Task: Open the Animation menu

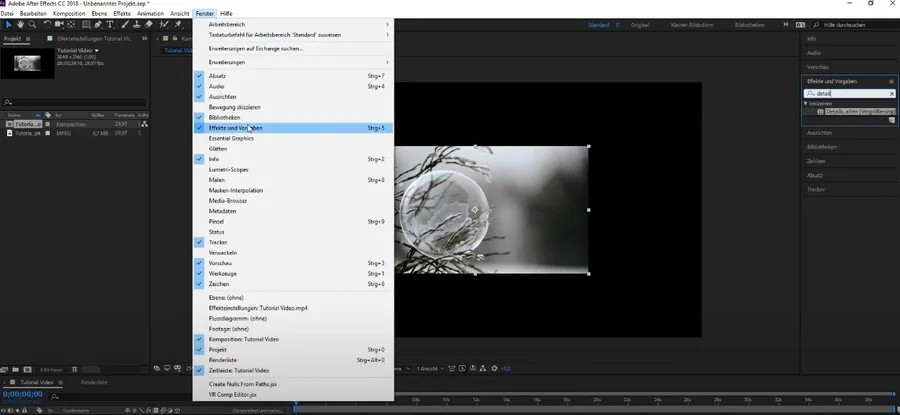Action: coord(150,13)
